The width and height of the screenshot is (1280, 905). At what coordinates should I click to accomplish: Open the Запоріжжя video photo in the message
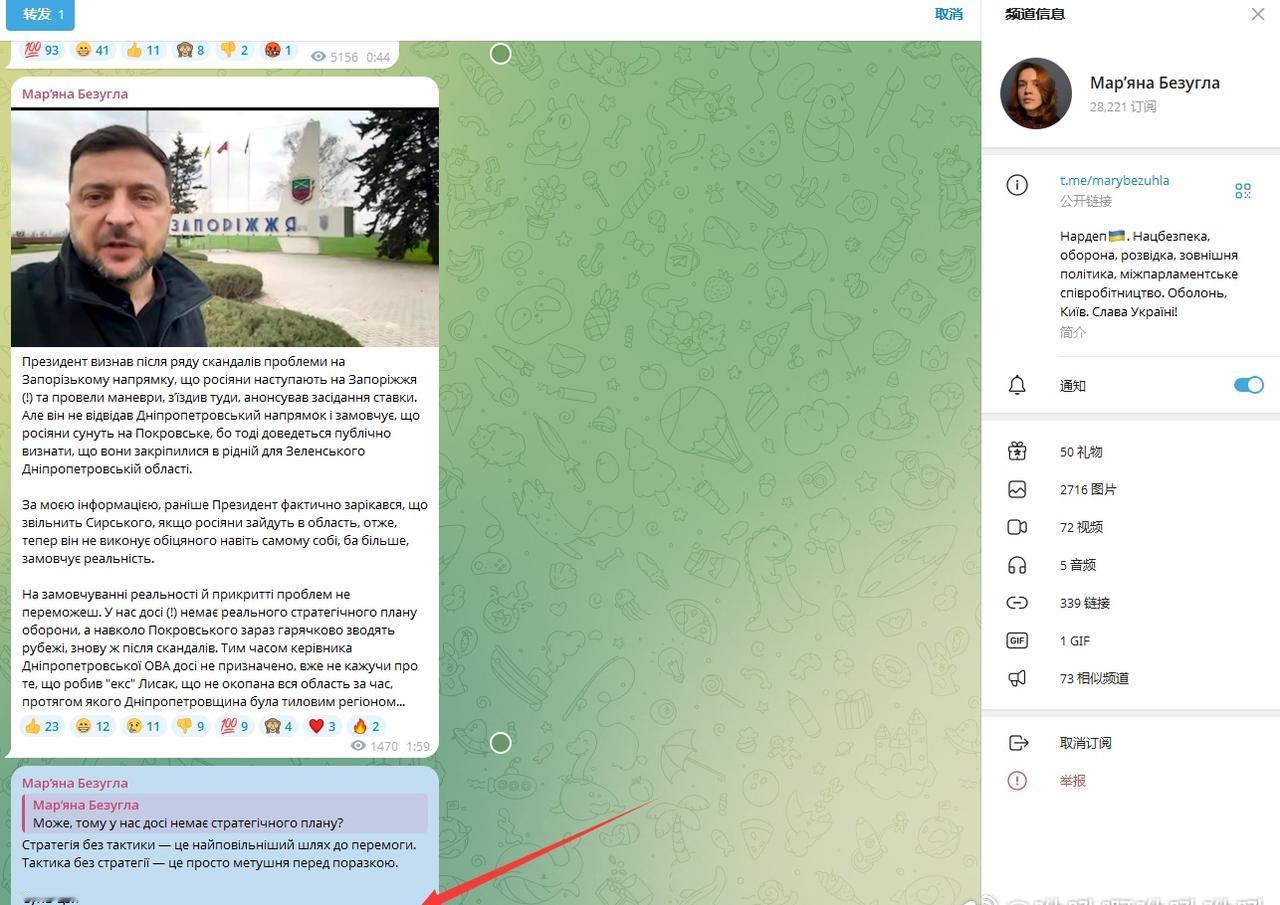coord(225,227)
